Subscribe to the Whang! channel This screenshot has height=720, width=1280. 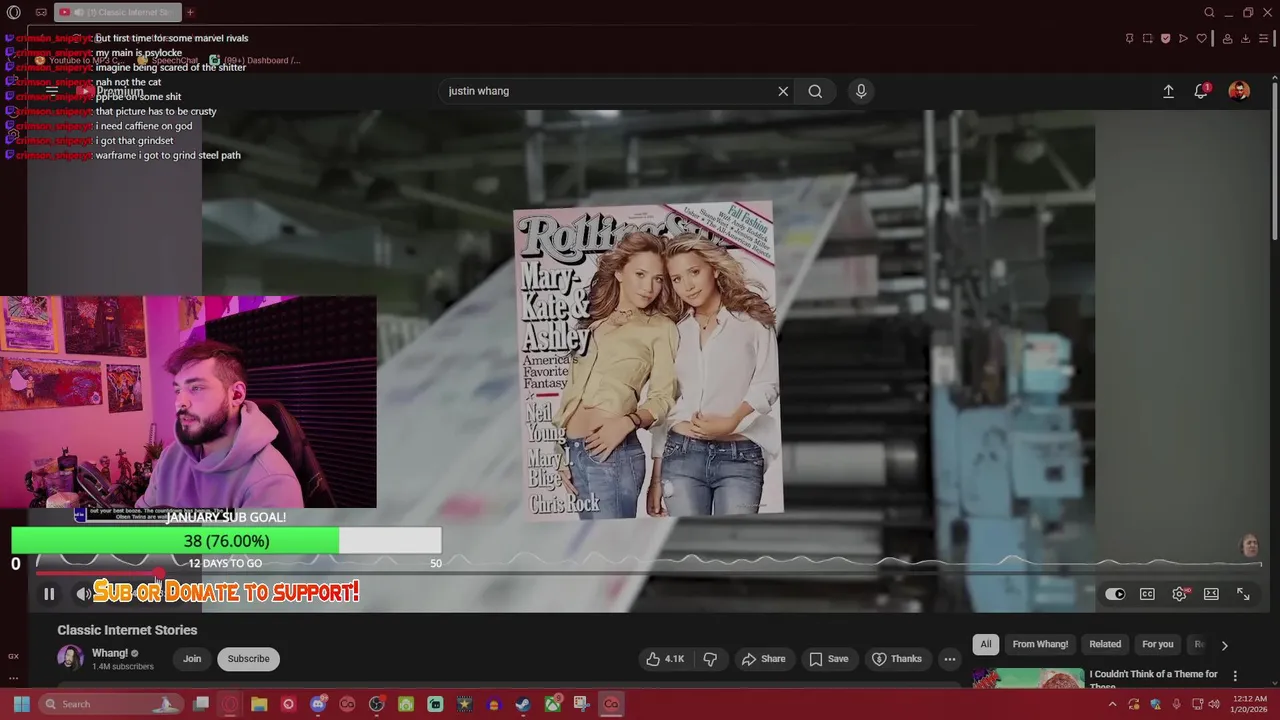point(248,659)
